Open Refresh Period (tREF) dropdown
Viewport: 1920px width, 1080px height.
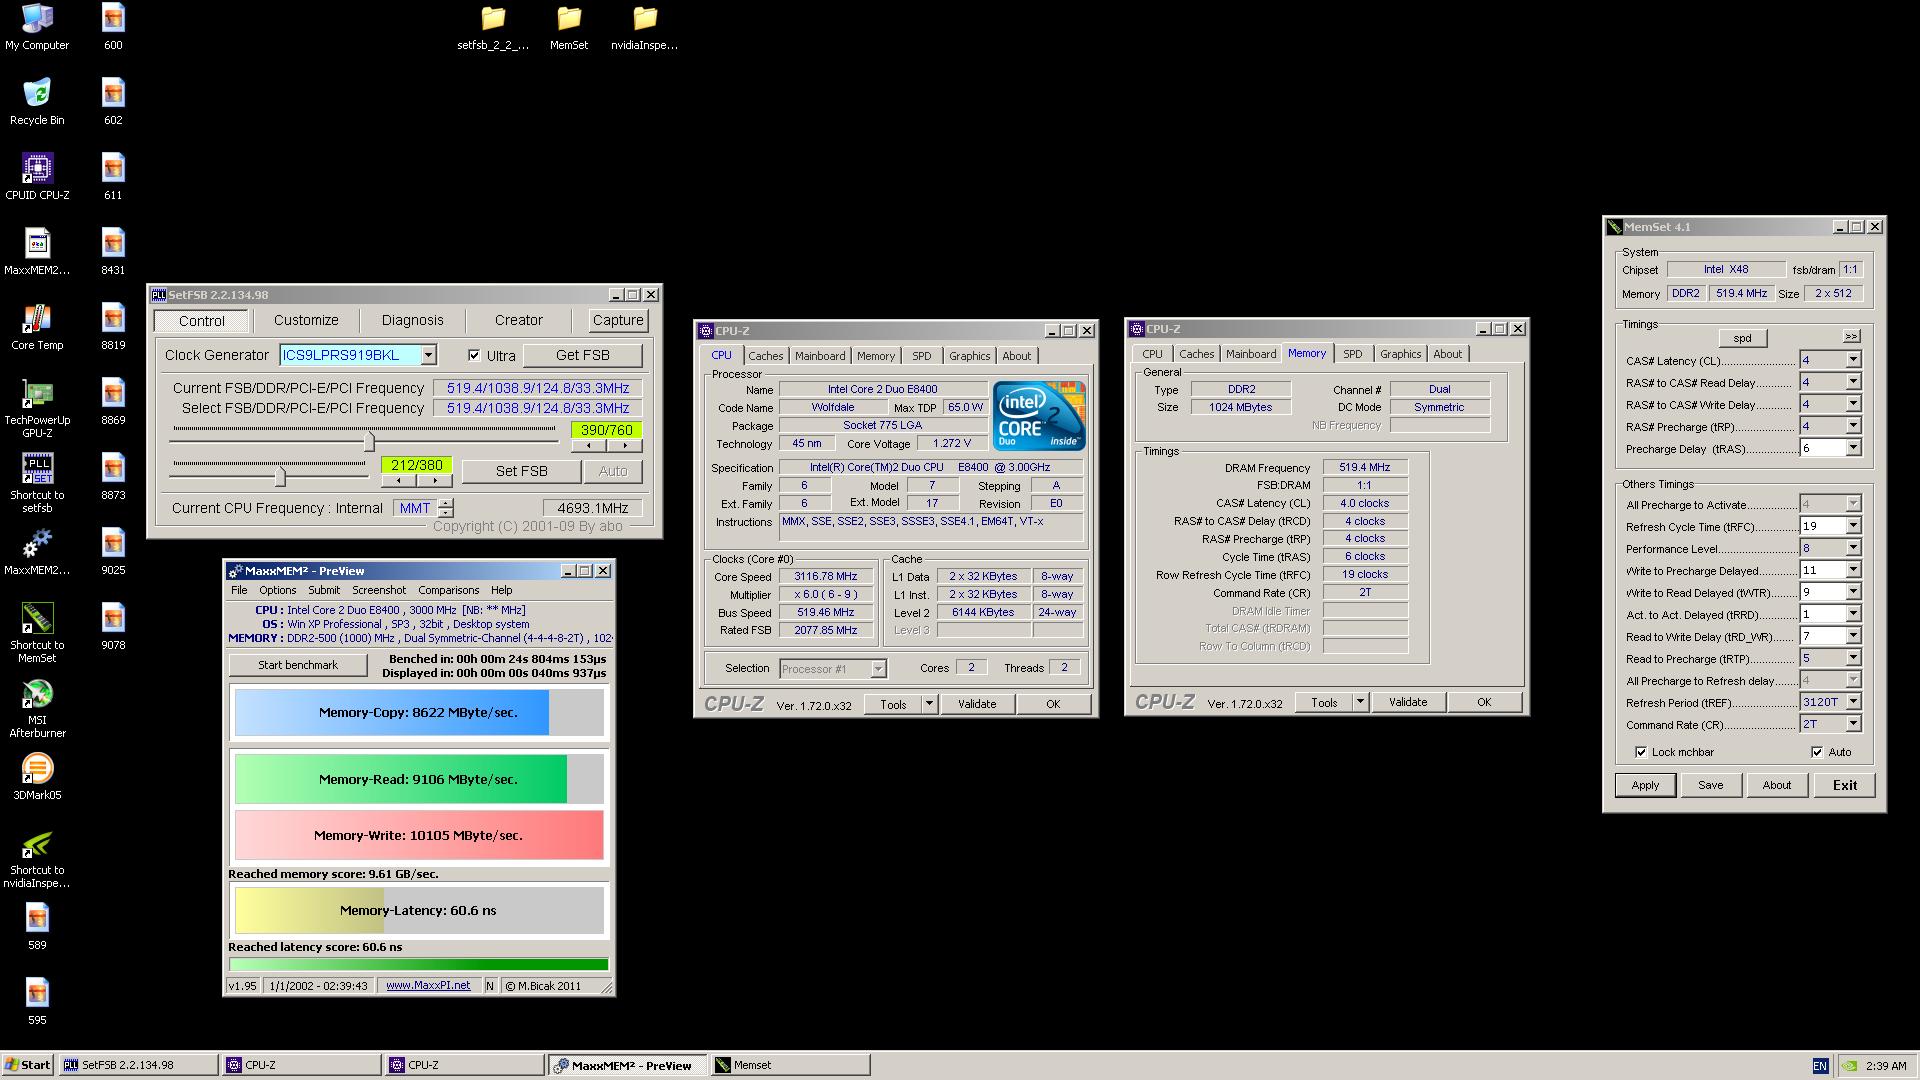coord(1853,702)
